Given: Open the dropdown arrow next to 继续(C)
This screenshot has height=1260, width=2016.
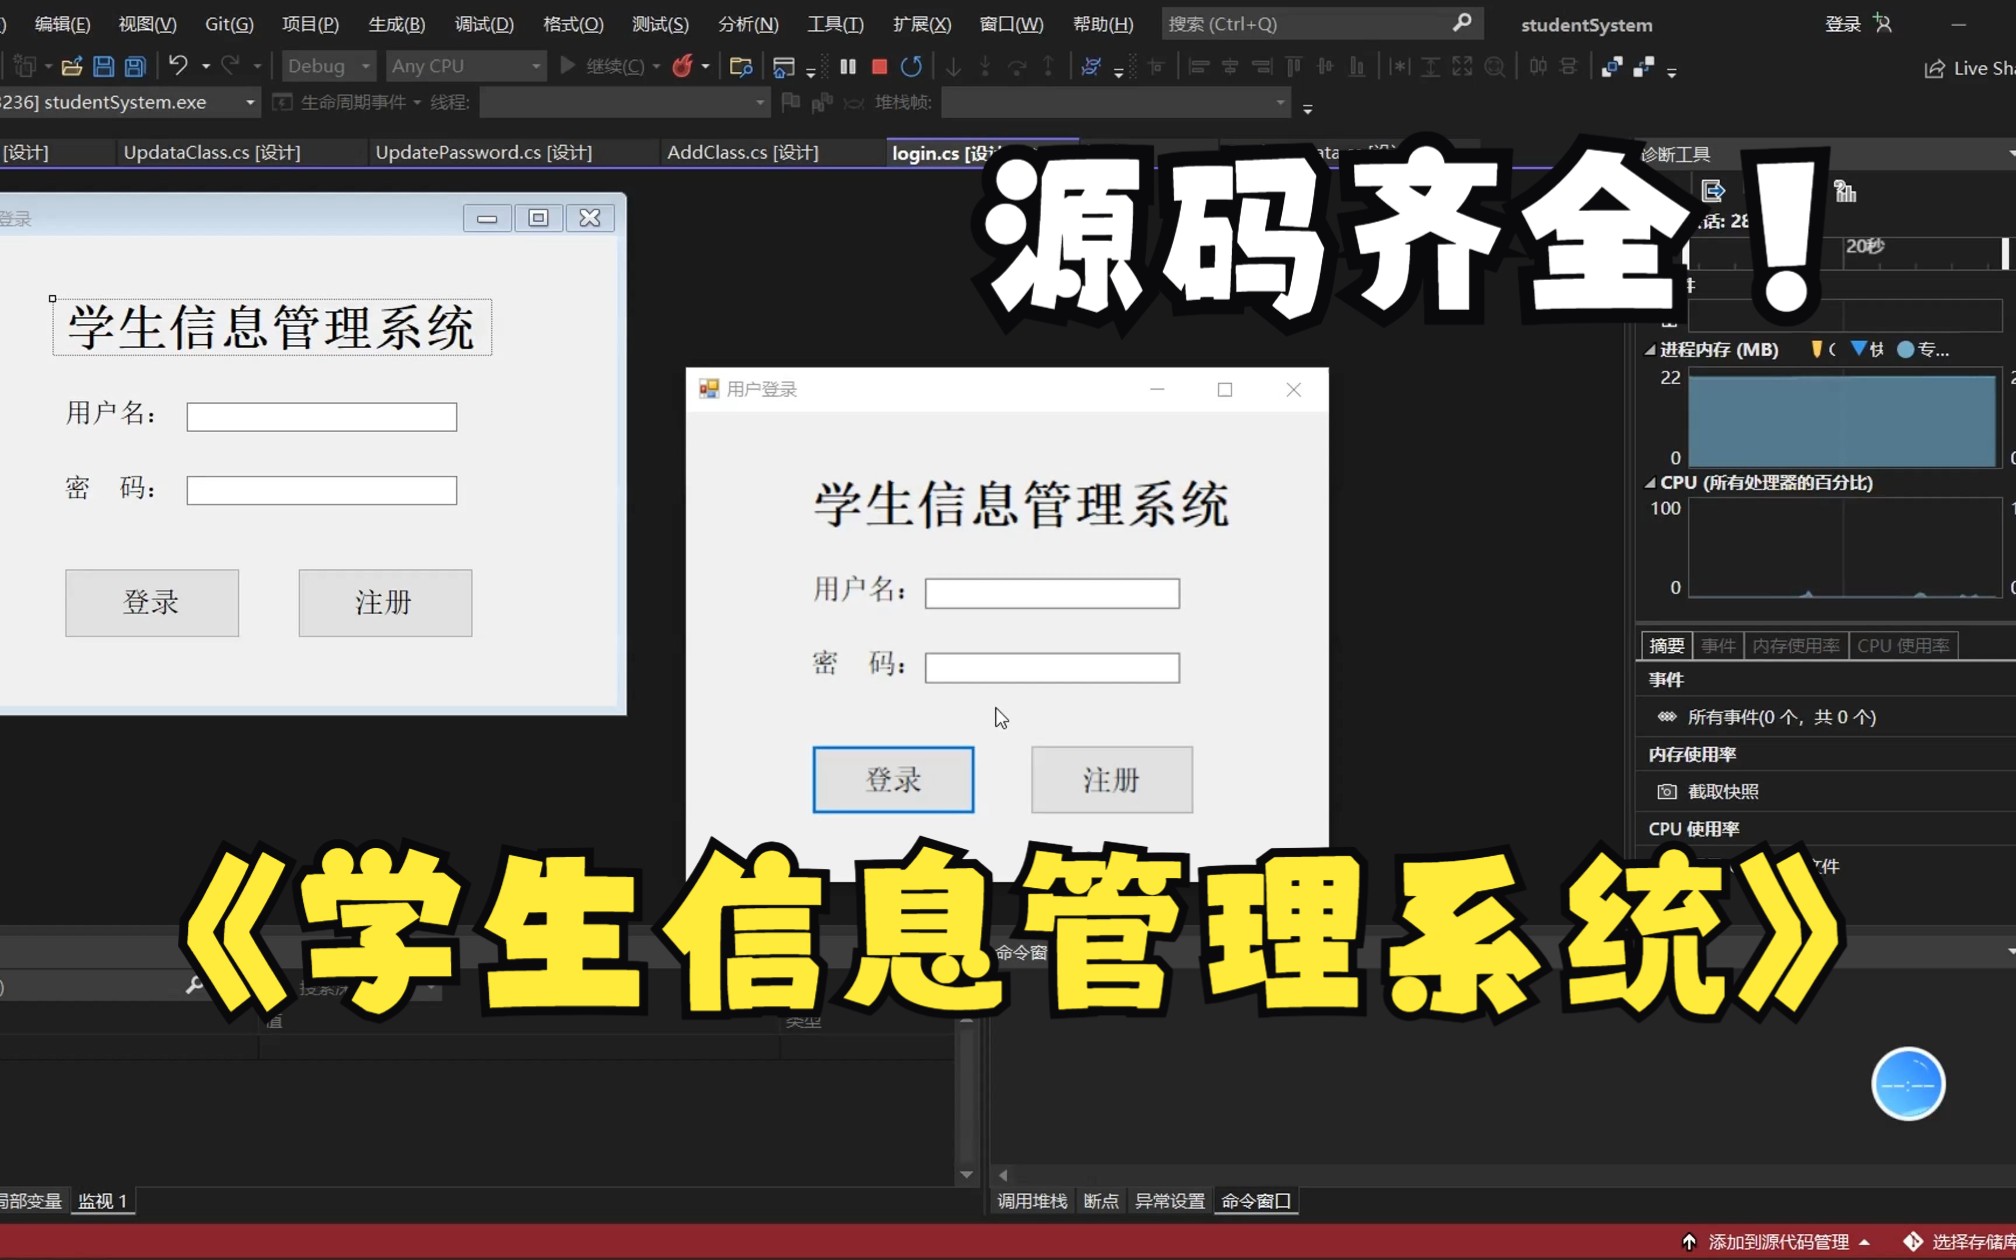Looking at the screenshot, I should [656, 67].
